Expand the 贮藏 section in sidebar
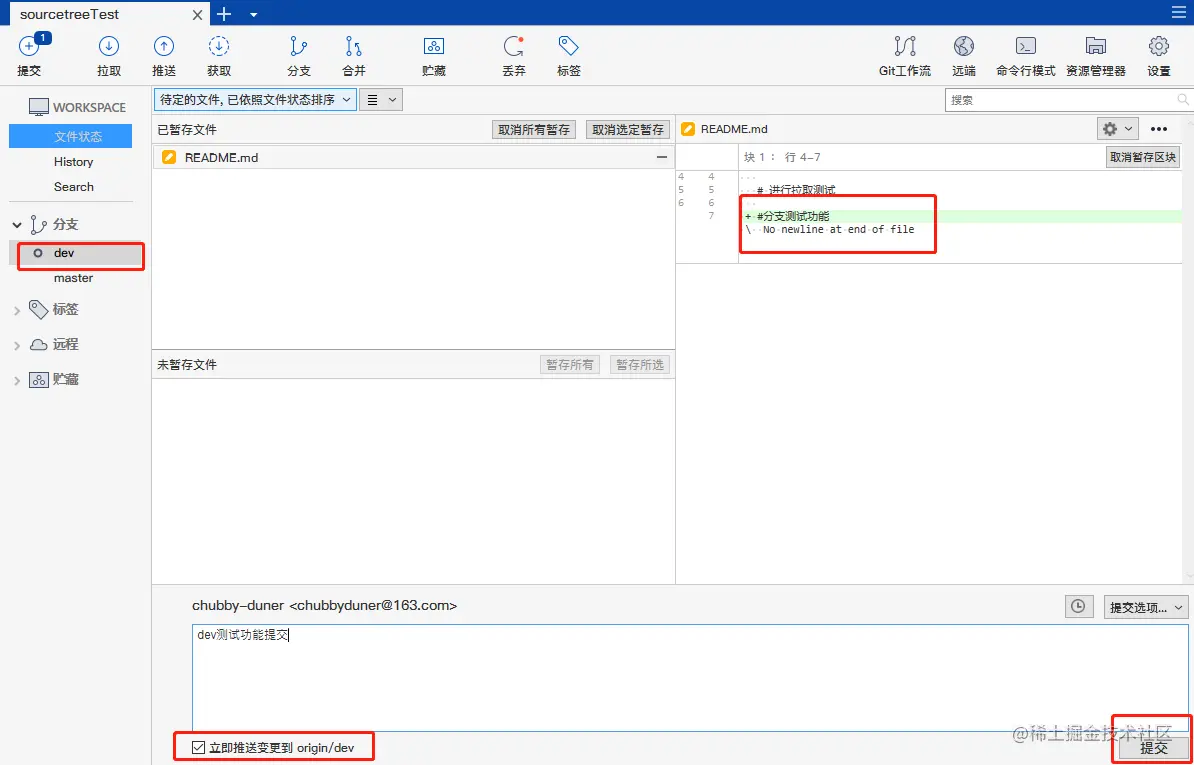The height and width of the screenshot is (765, 1194). pos(17,380)
